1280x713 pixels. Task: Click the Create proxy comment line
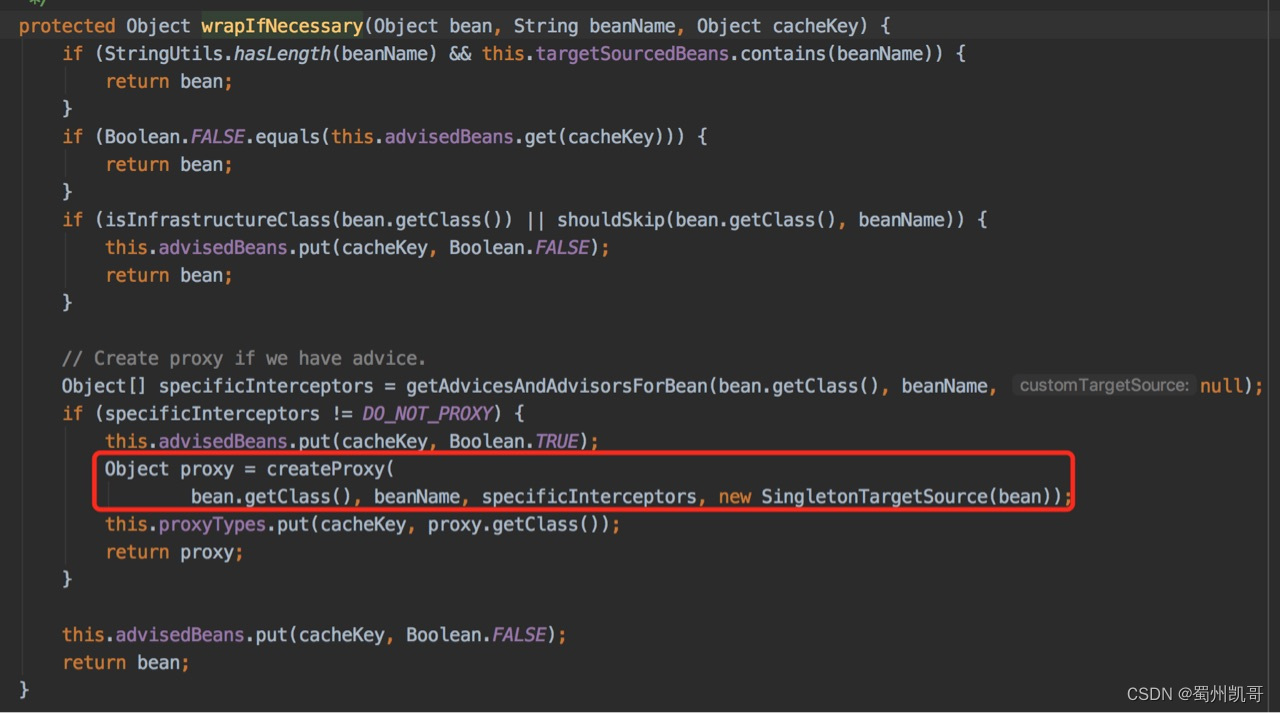coord(243,358)
